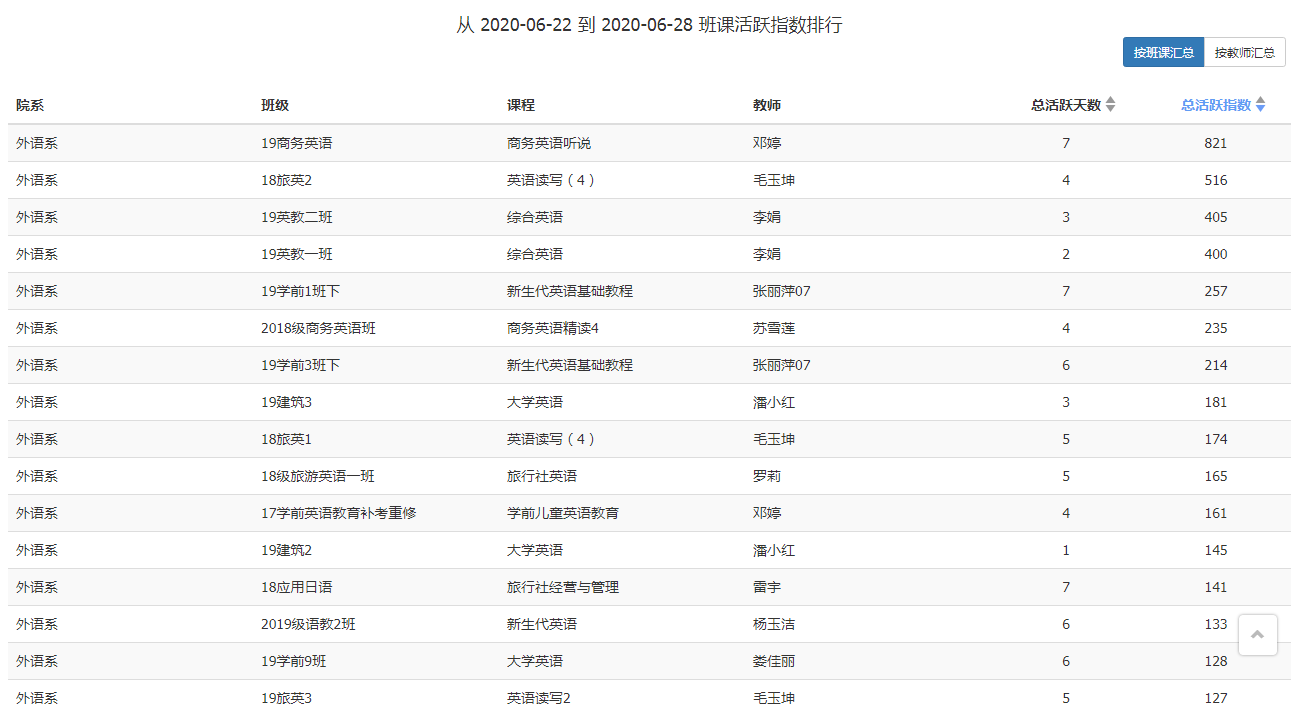Switch to 按班课汇总 view
The height and width of the screenshot is (704, 1300).
point(1163,52)
